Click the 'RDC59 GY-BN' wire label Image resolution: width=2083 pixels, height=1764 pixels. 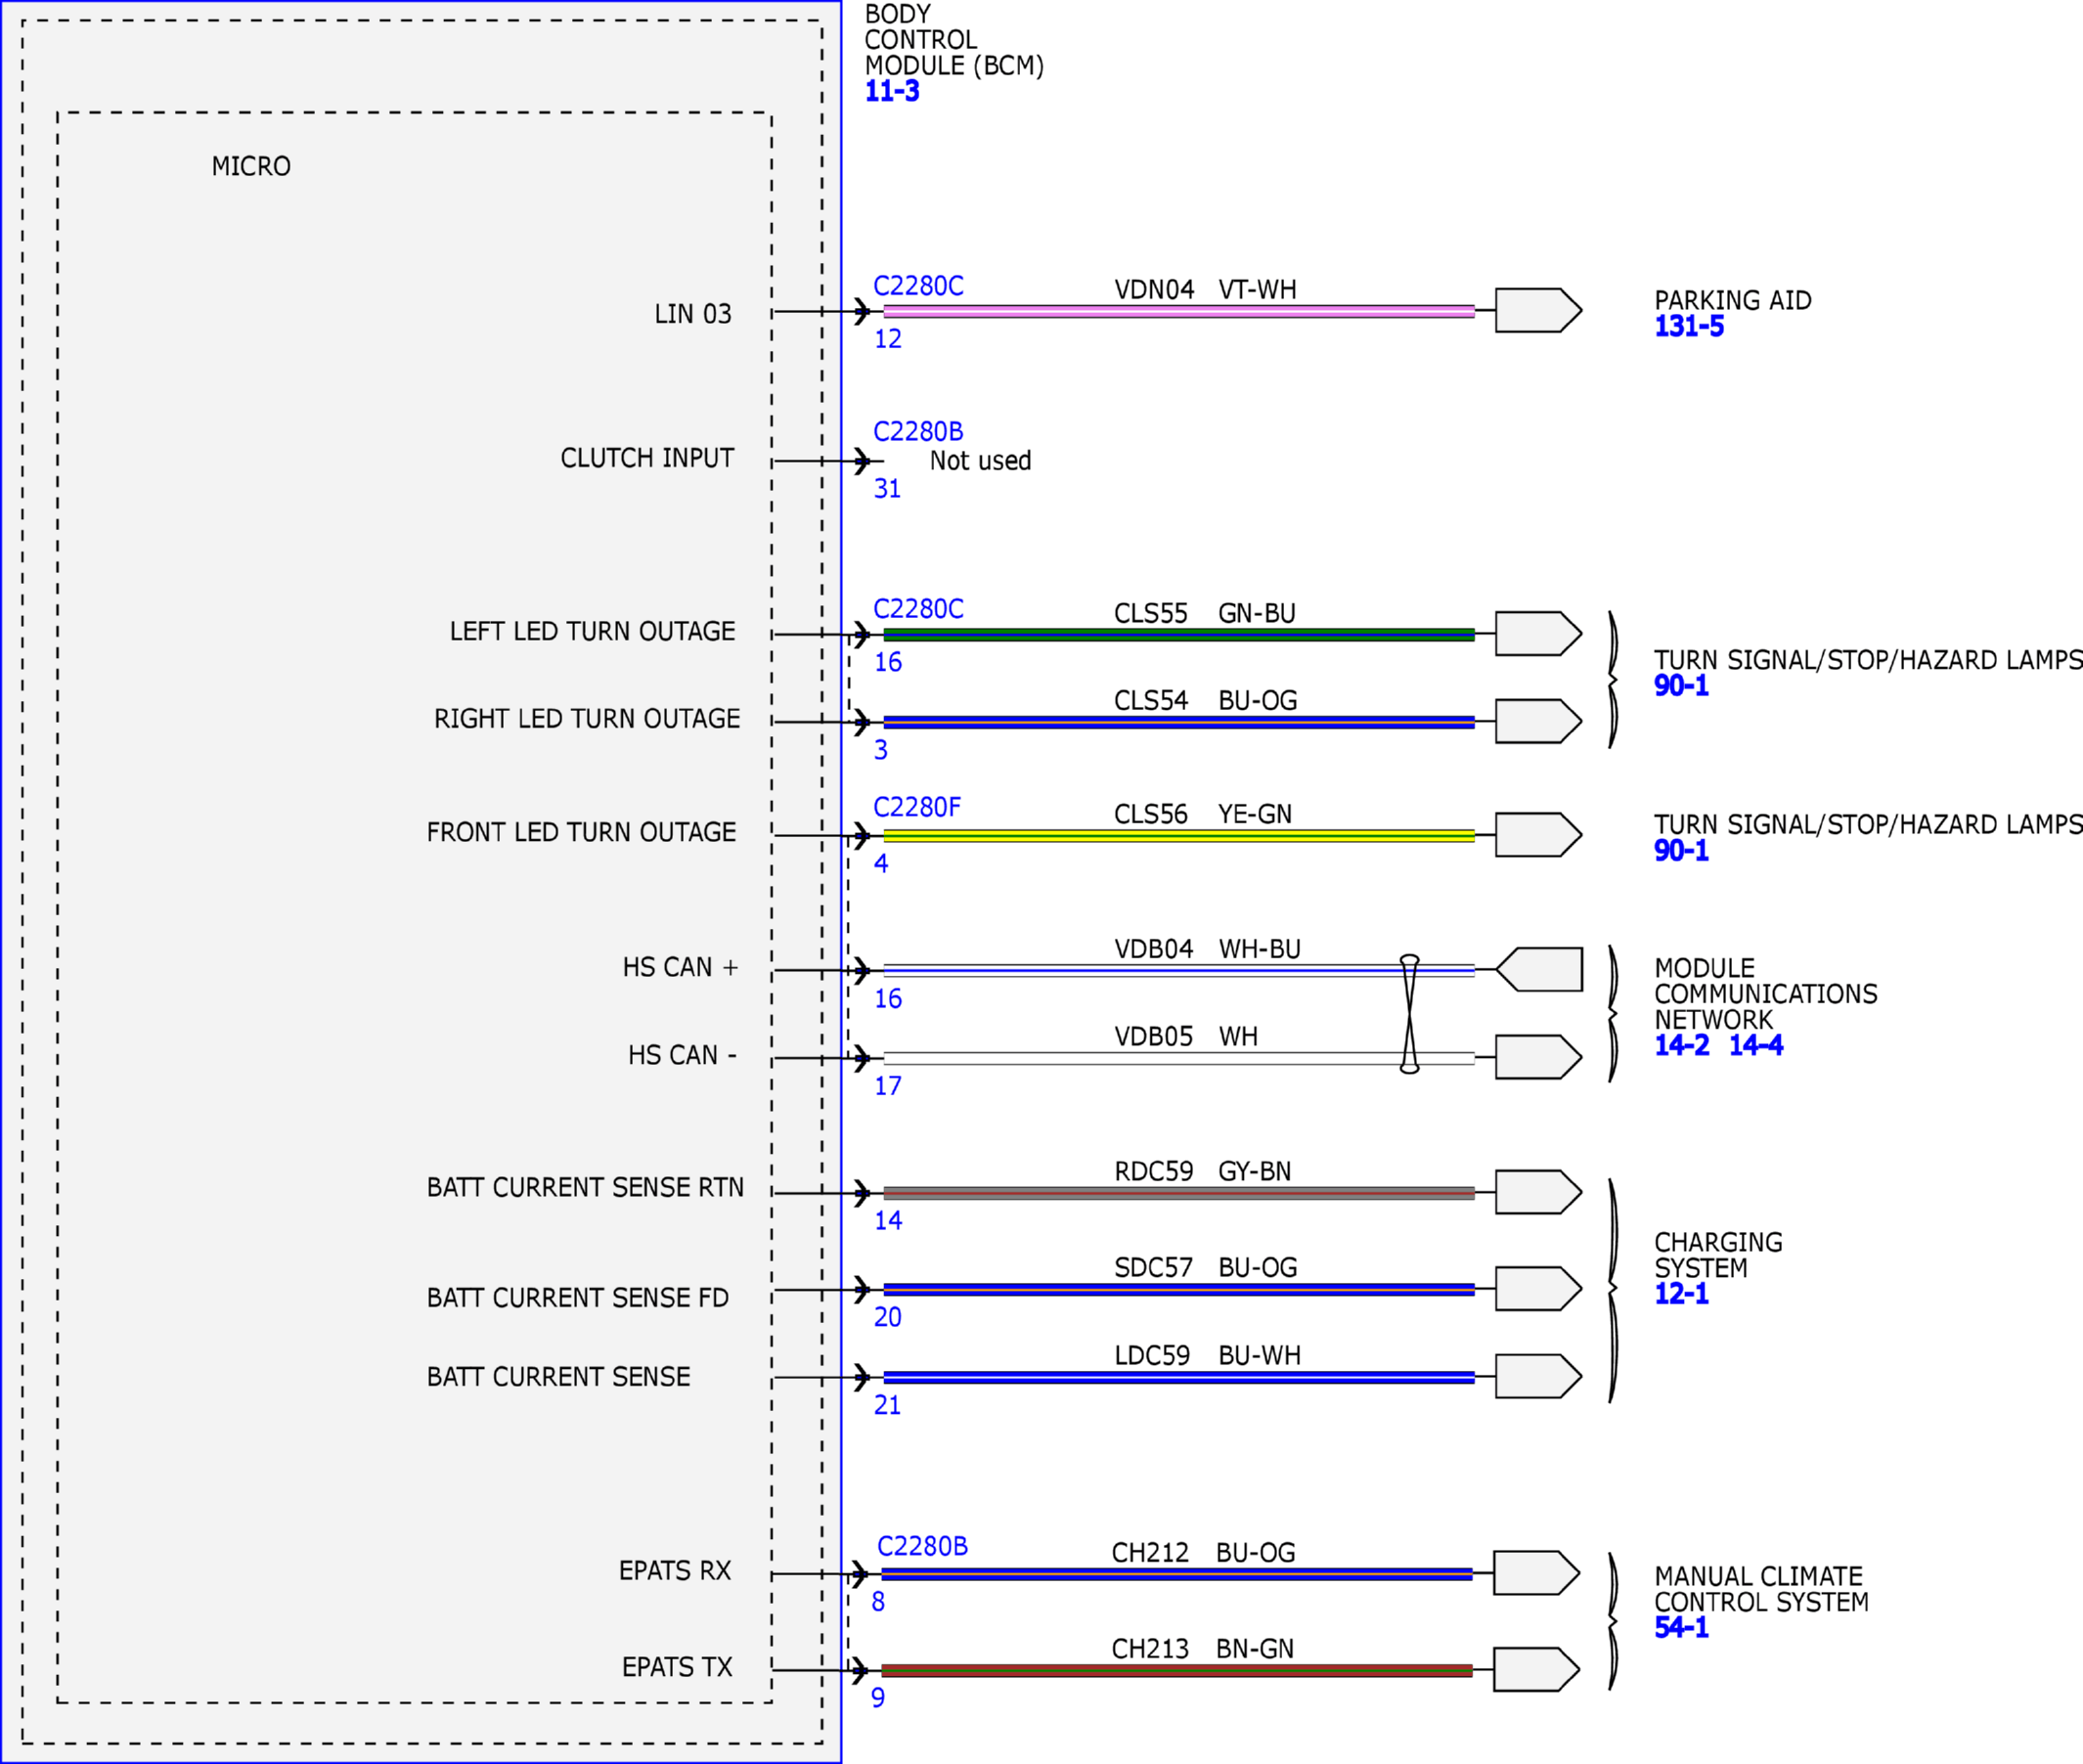[x=1203, y=1171]
